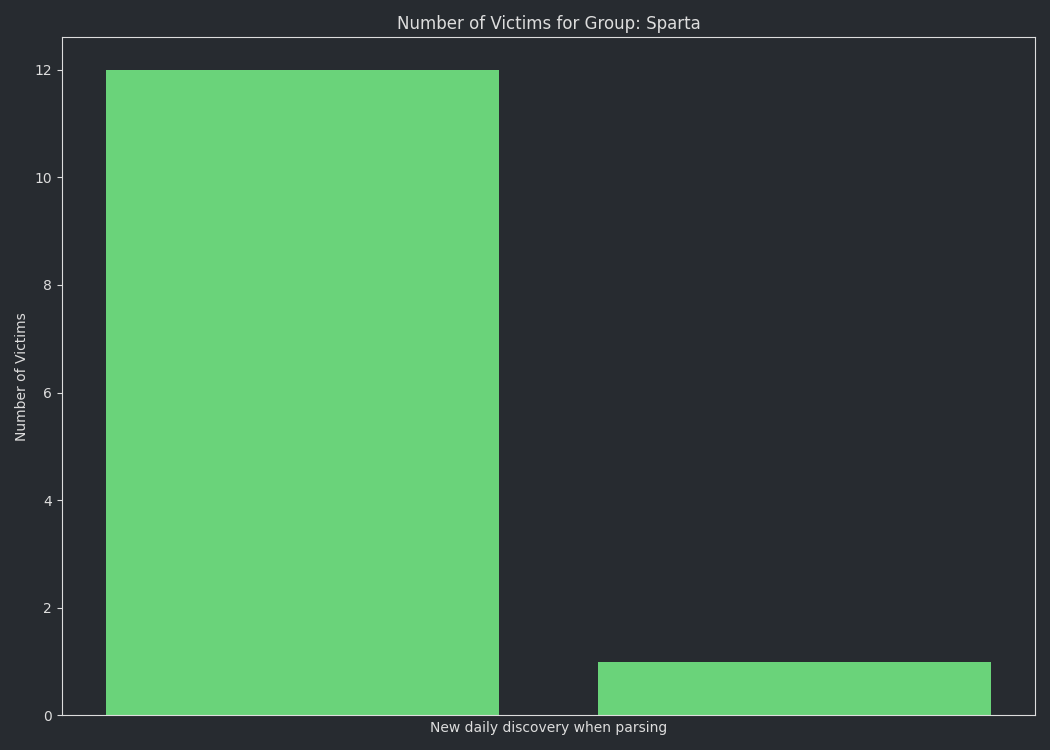Image resolution: width=1050 pixels, height=750 pixels.
Task: Select the tall bar reaching 12 victims
Action: [303, 392]
